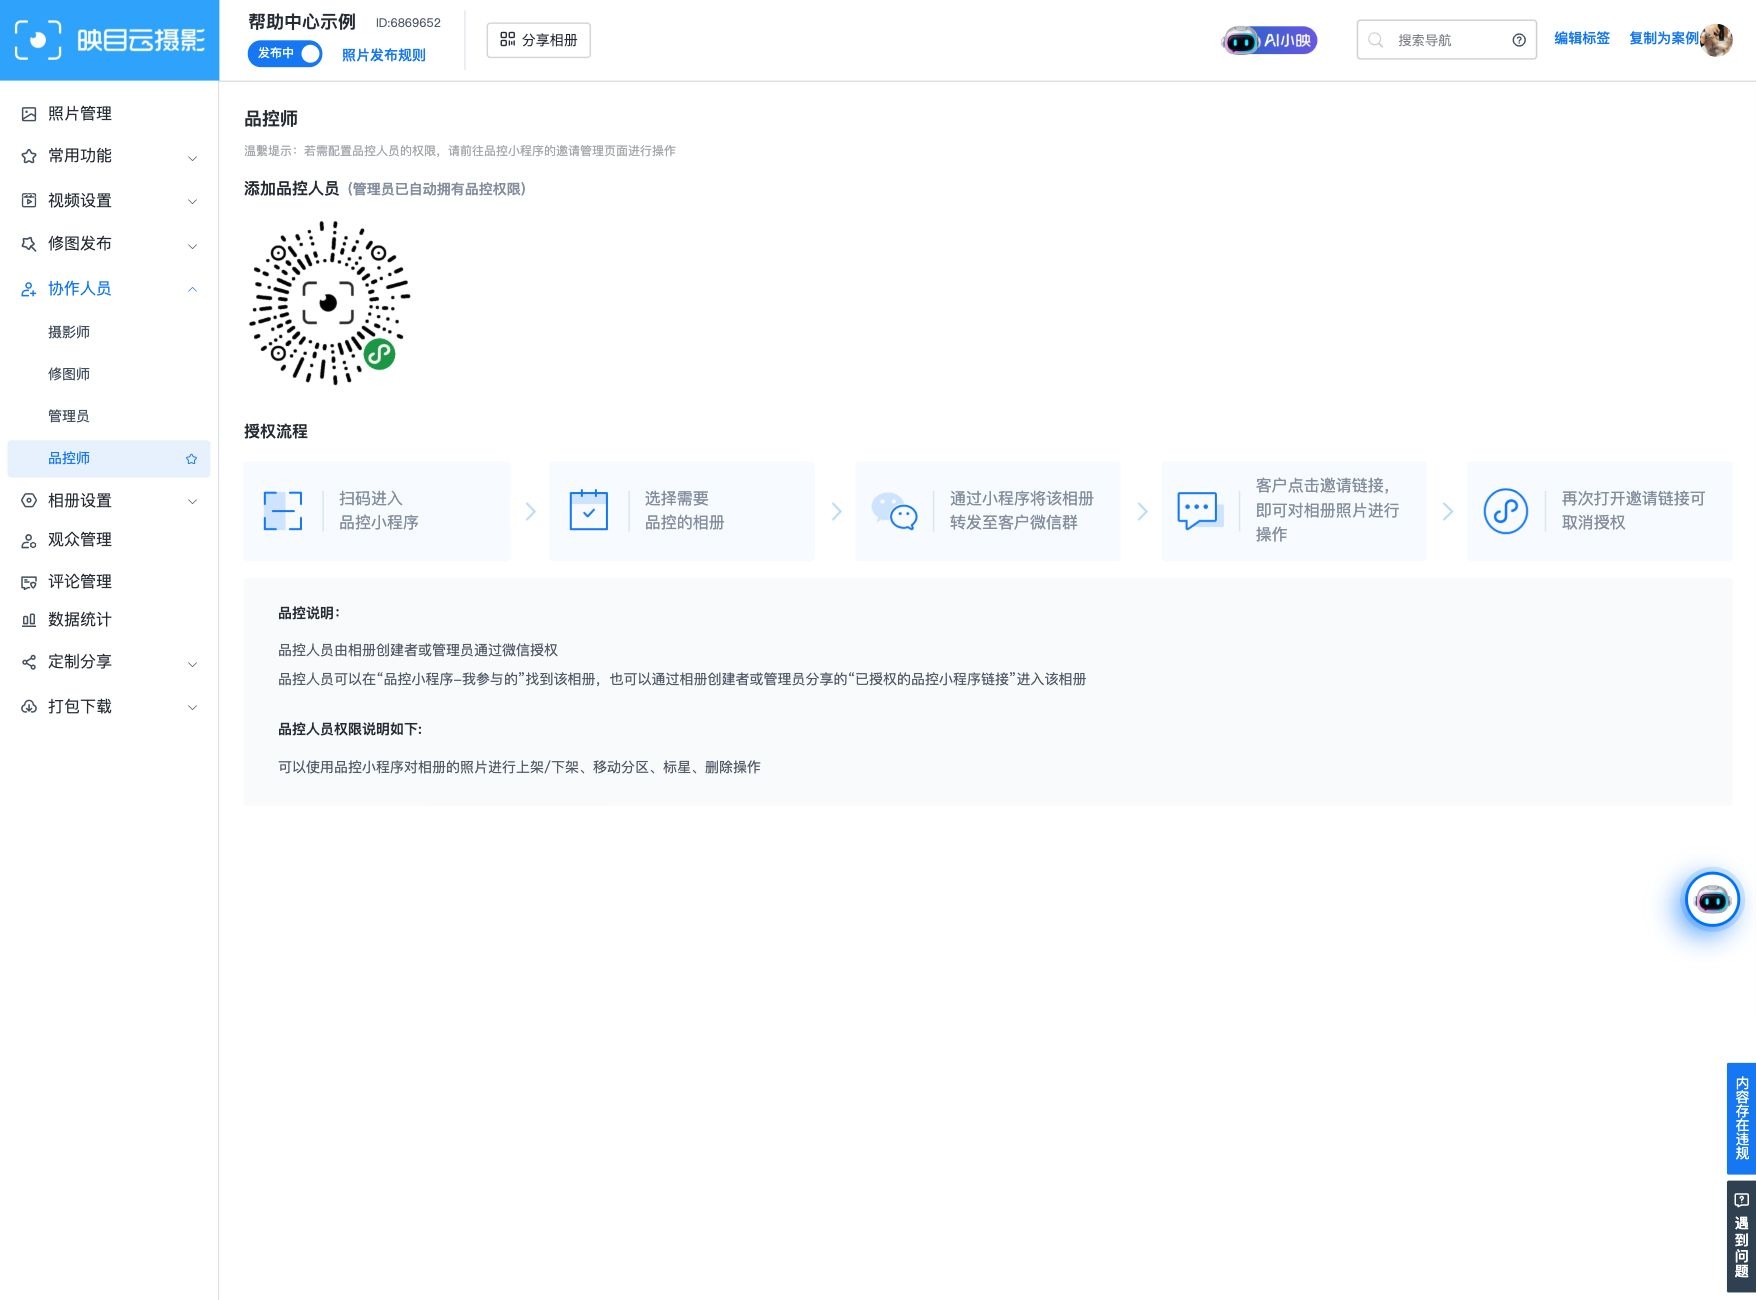
Task: Click the calendar icon in 选择需要 step
Action: point(589,510)
